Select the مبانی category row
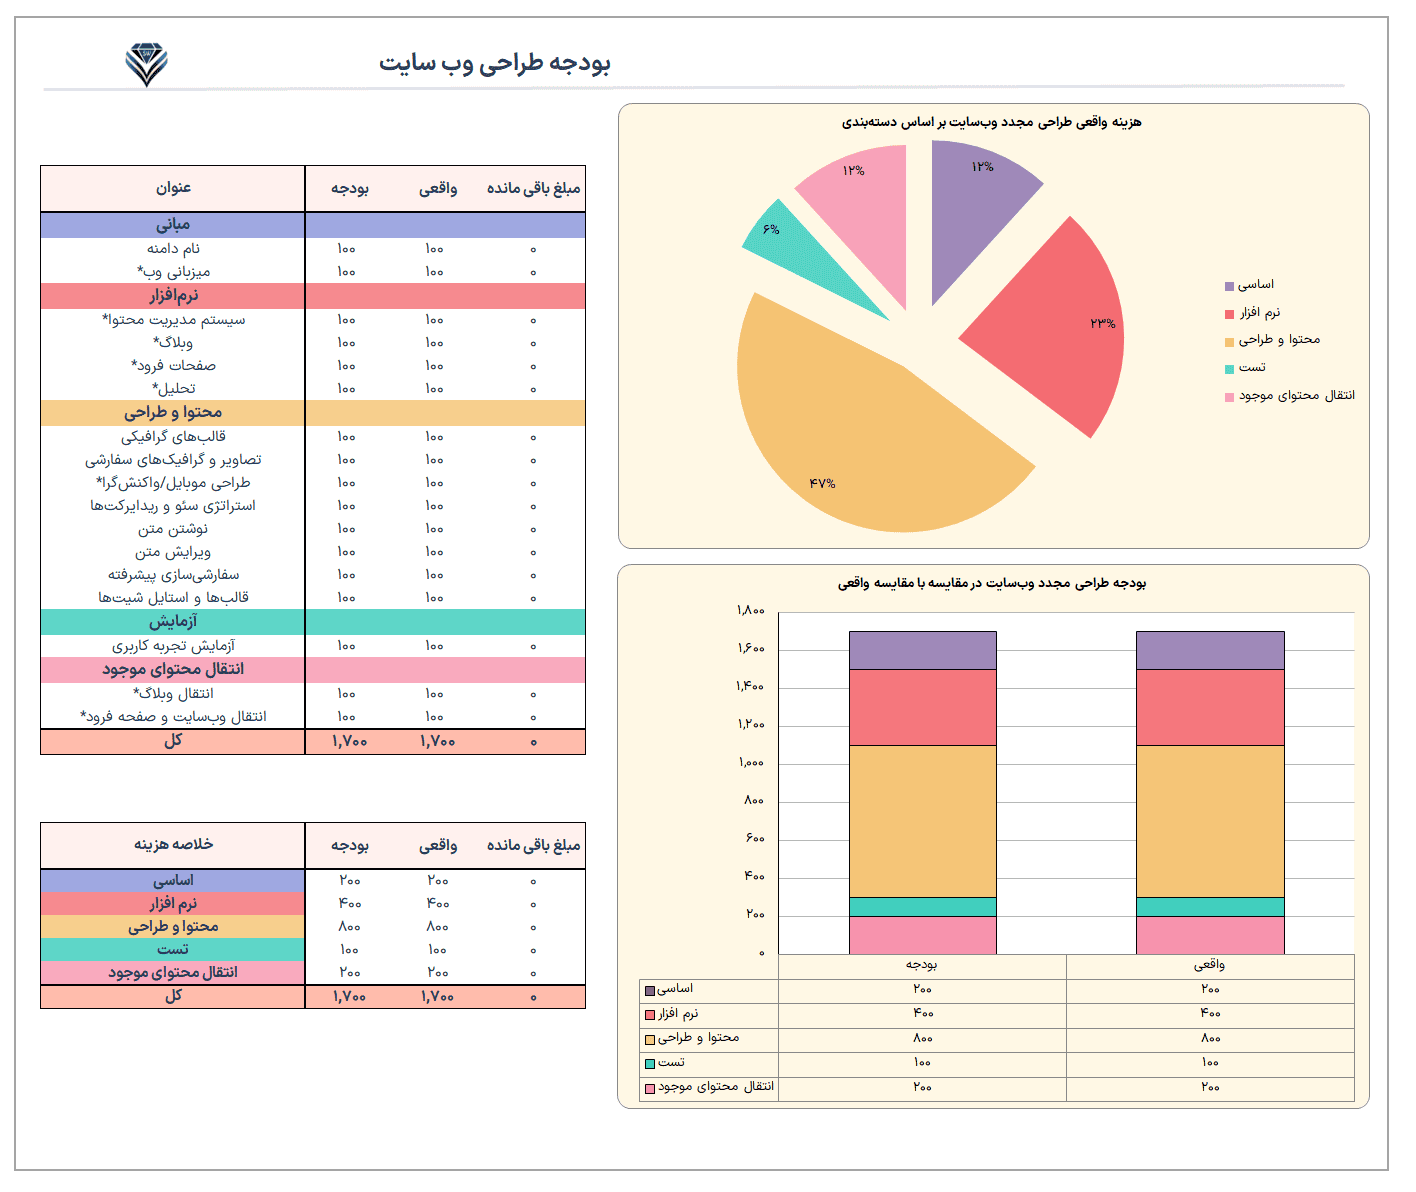The image size is (1416, 1192). click(313, 225)
